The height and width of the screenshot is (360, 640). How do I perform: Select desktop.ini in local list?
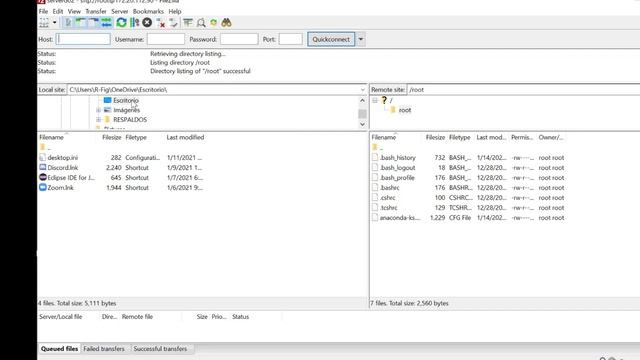(x=62, y=158)
